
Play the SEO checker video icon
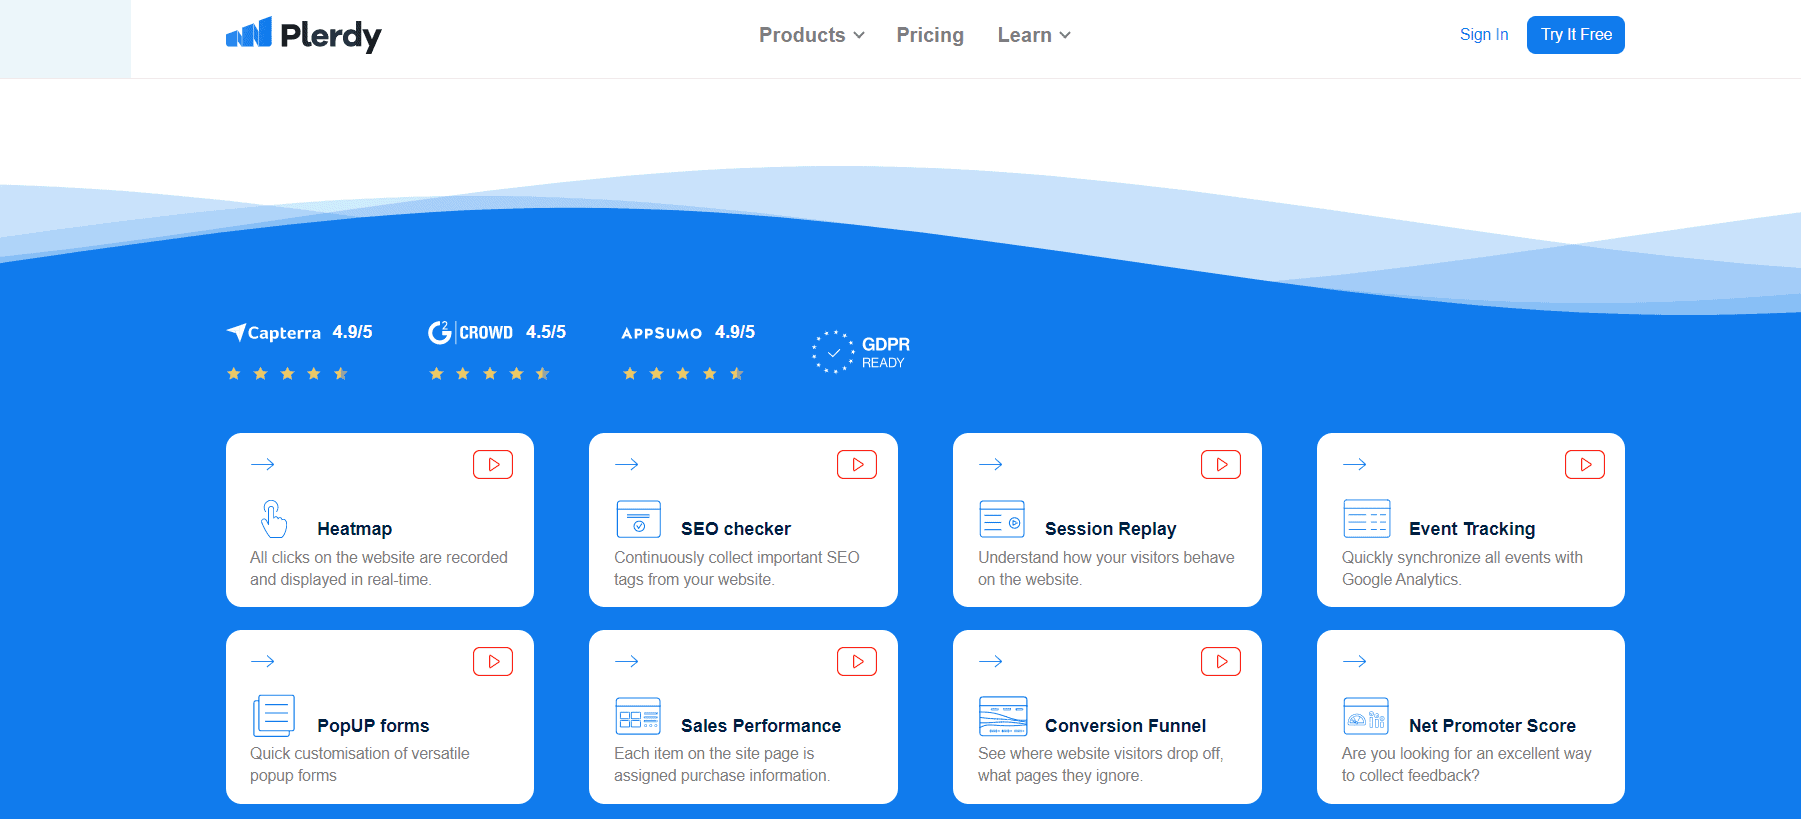point(857,465)
